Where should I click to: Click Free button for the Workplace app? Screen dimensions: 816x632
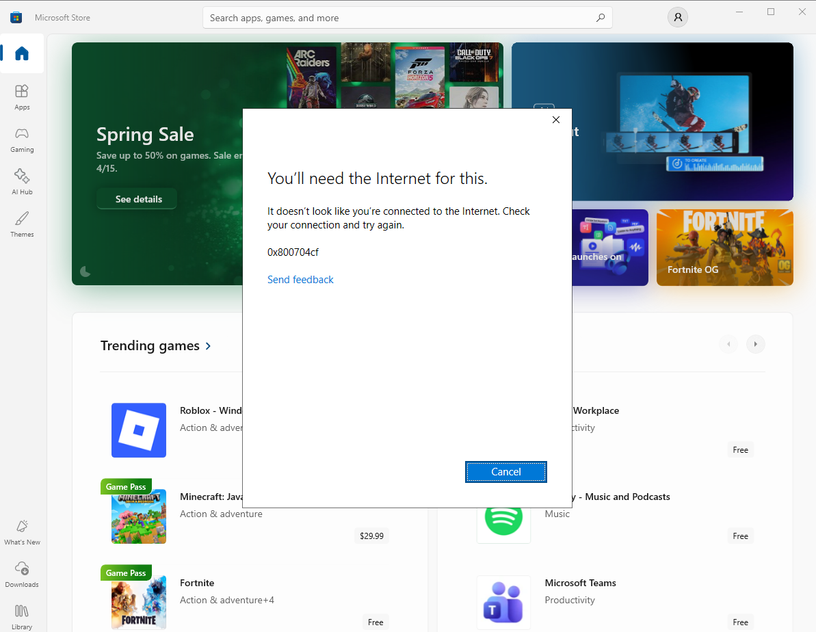[x=740, y=450]
